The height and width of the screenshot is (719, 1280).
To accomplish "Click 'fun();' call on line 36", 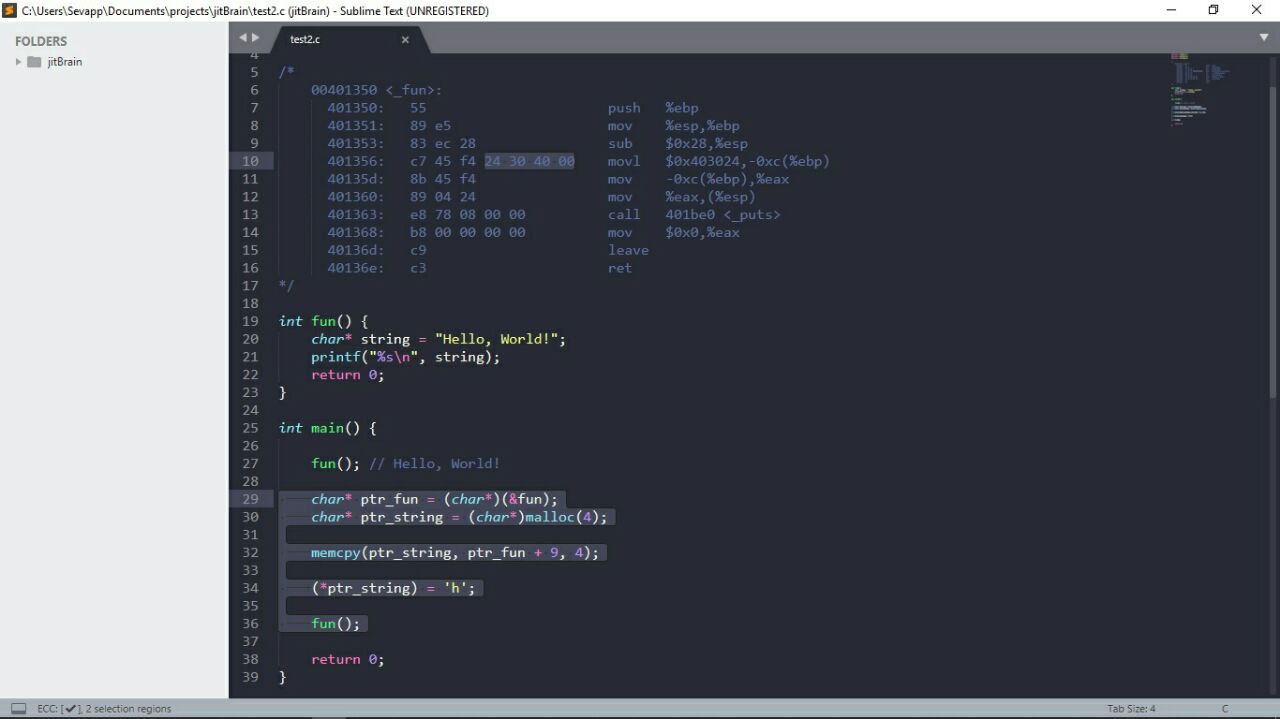I will coord(336,624).
